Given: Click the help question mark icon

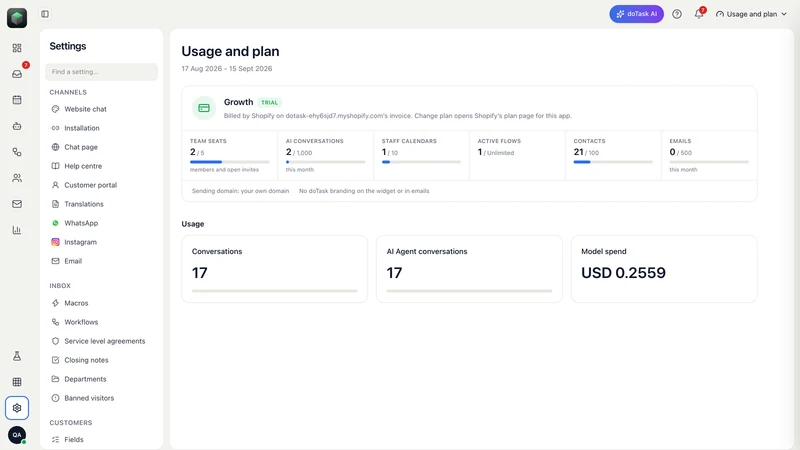Looking at the screenshot, I should tap(677, 14).
